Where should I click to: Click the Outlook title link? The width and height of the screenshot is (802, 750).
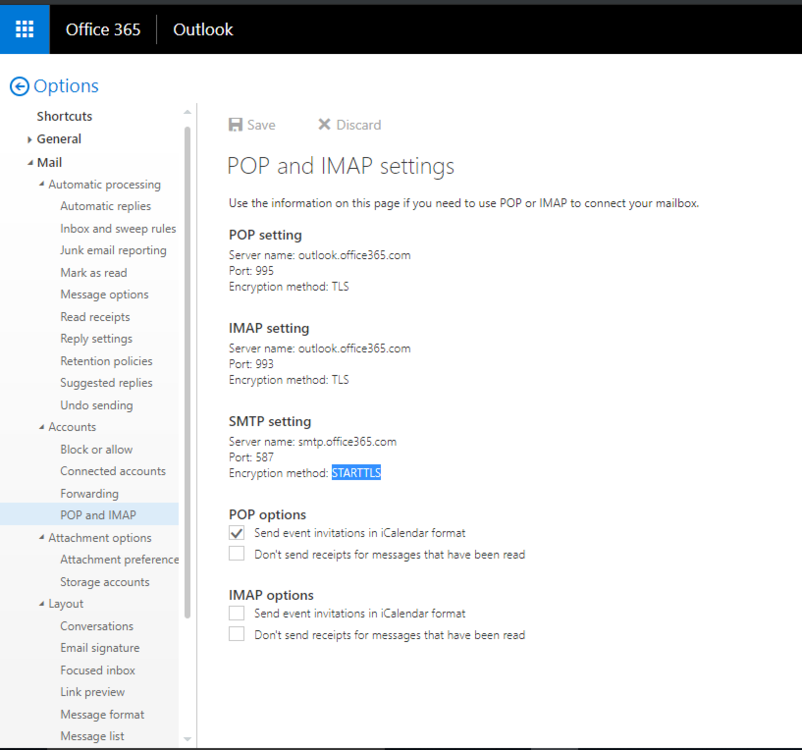(203, 29)
